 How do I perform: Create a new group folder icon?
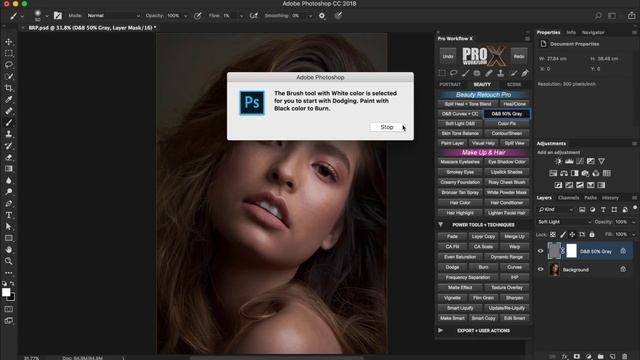click(600, 356)
